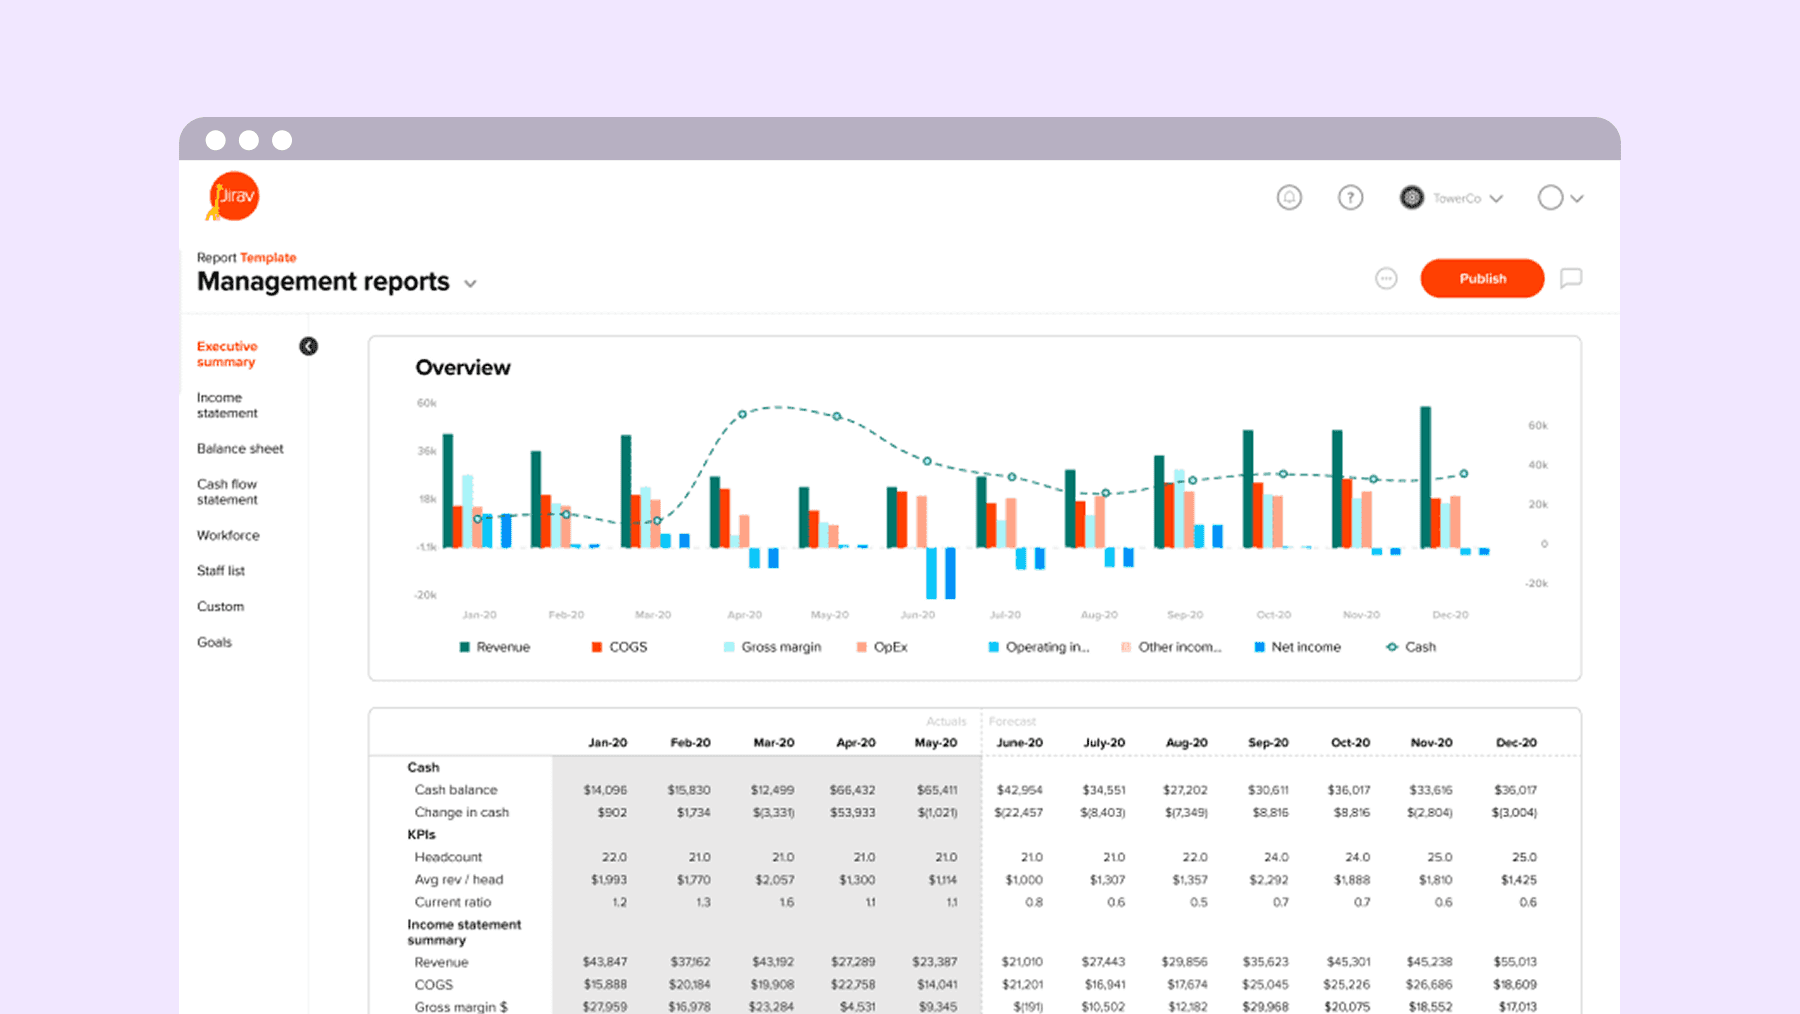
Task: Click the Headcount row label
Action: pyautogui.click(x=448, y=857)
